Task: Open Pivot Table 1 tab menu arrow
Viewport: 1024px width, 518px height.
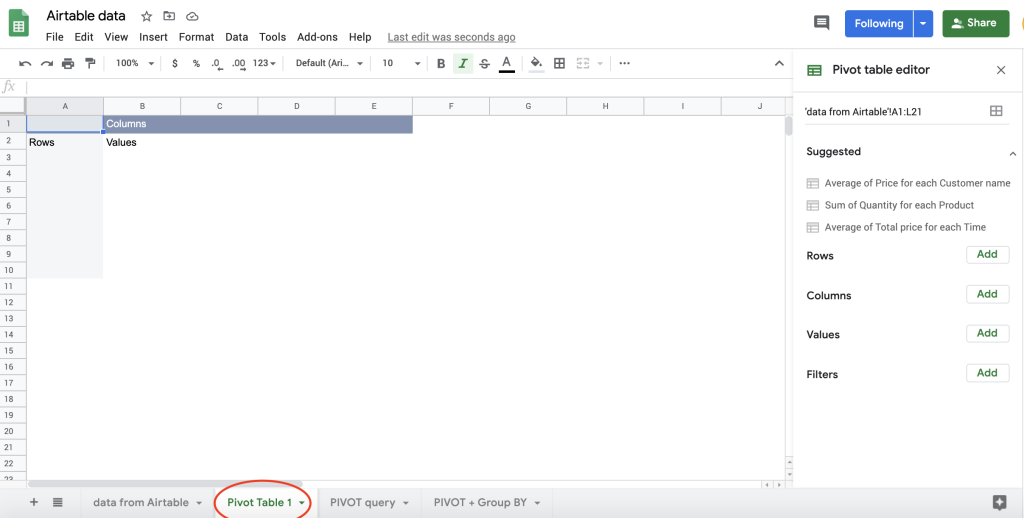Action: 301,503
